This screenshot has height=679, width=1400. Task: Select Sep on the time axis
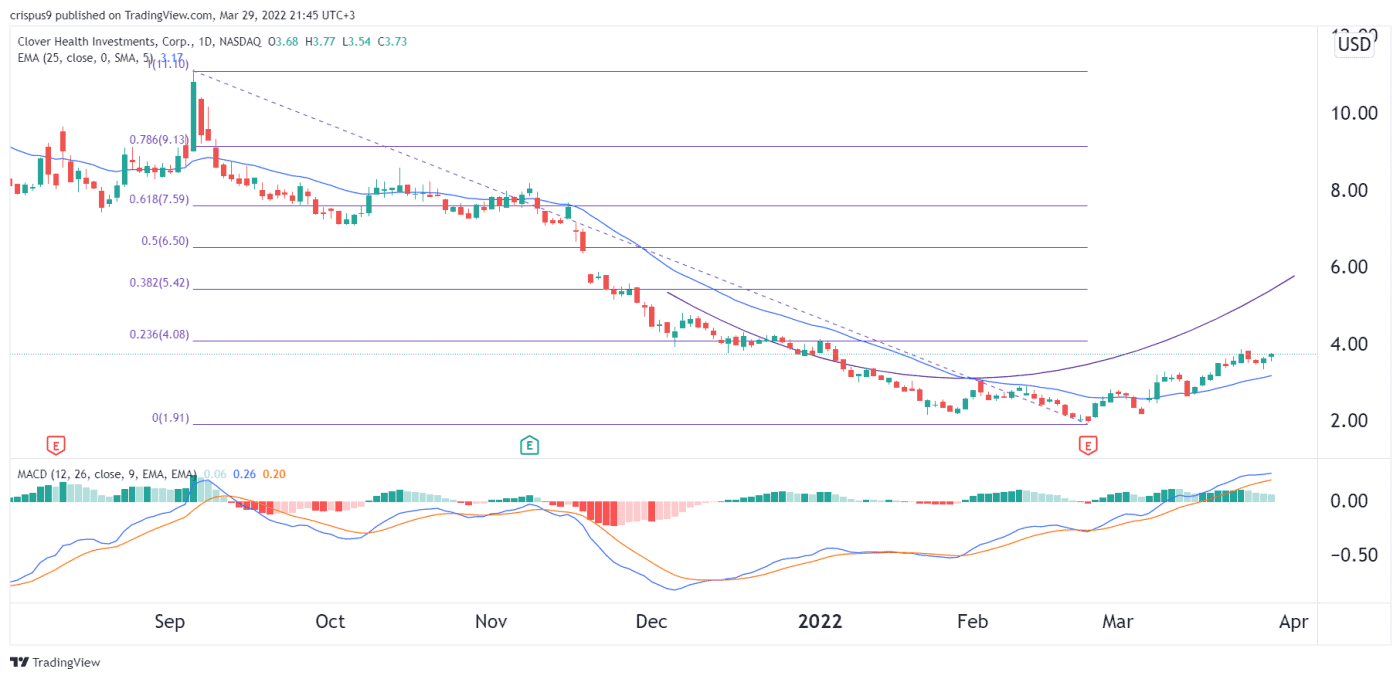[170, 621]
